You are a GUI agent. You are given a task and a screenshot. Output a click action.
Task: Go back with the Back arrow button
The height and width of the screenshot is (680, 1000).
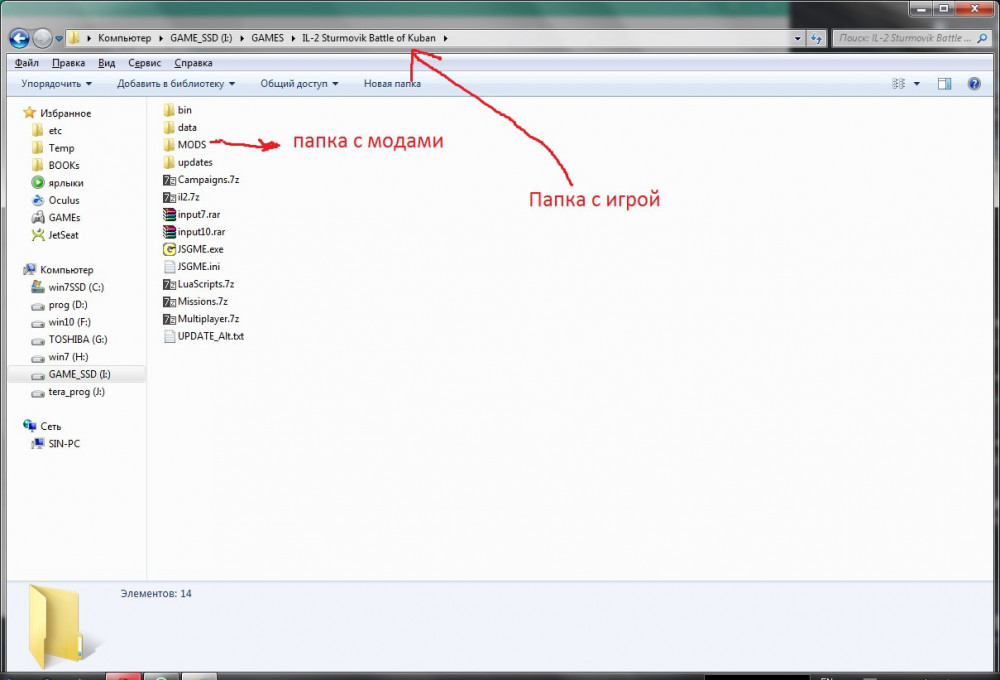(19, 38)
